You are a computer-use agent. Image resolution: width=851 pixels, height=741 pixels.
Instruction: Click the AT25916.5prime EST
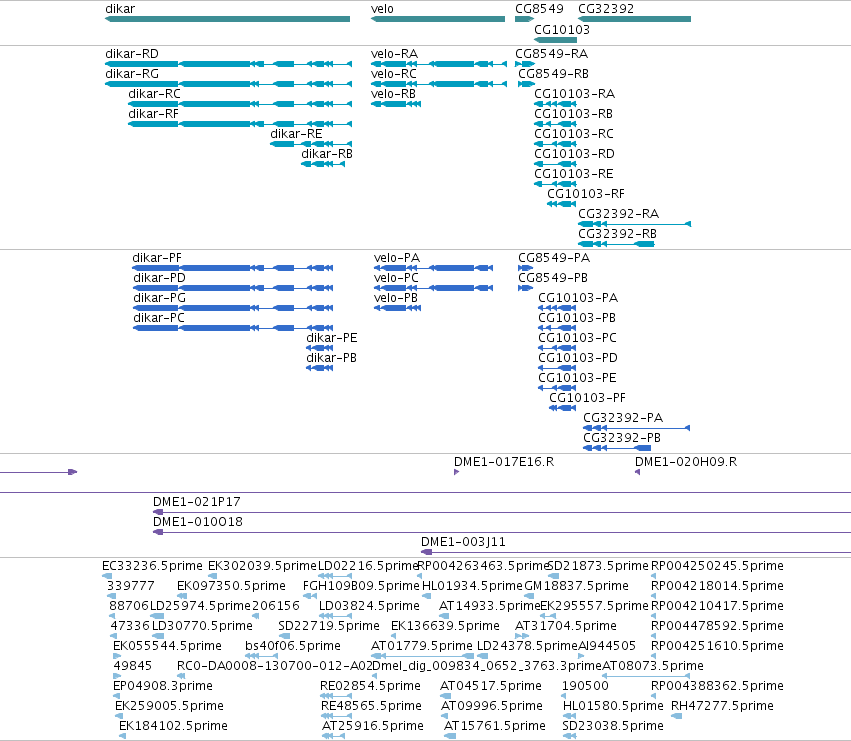click(333, 737)
